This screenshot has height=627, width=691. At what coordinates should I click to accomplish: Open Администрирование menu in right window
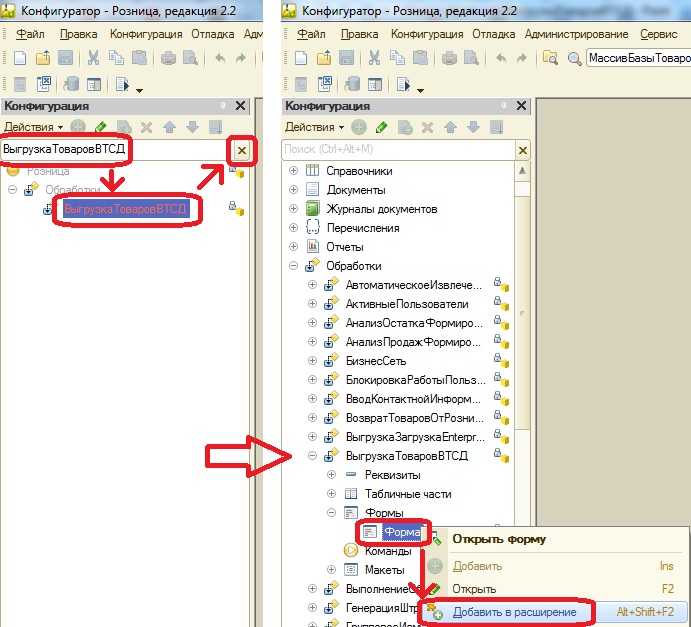click(x=576, y=34)
